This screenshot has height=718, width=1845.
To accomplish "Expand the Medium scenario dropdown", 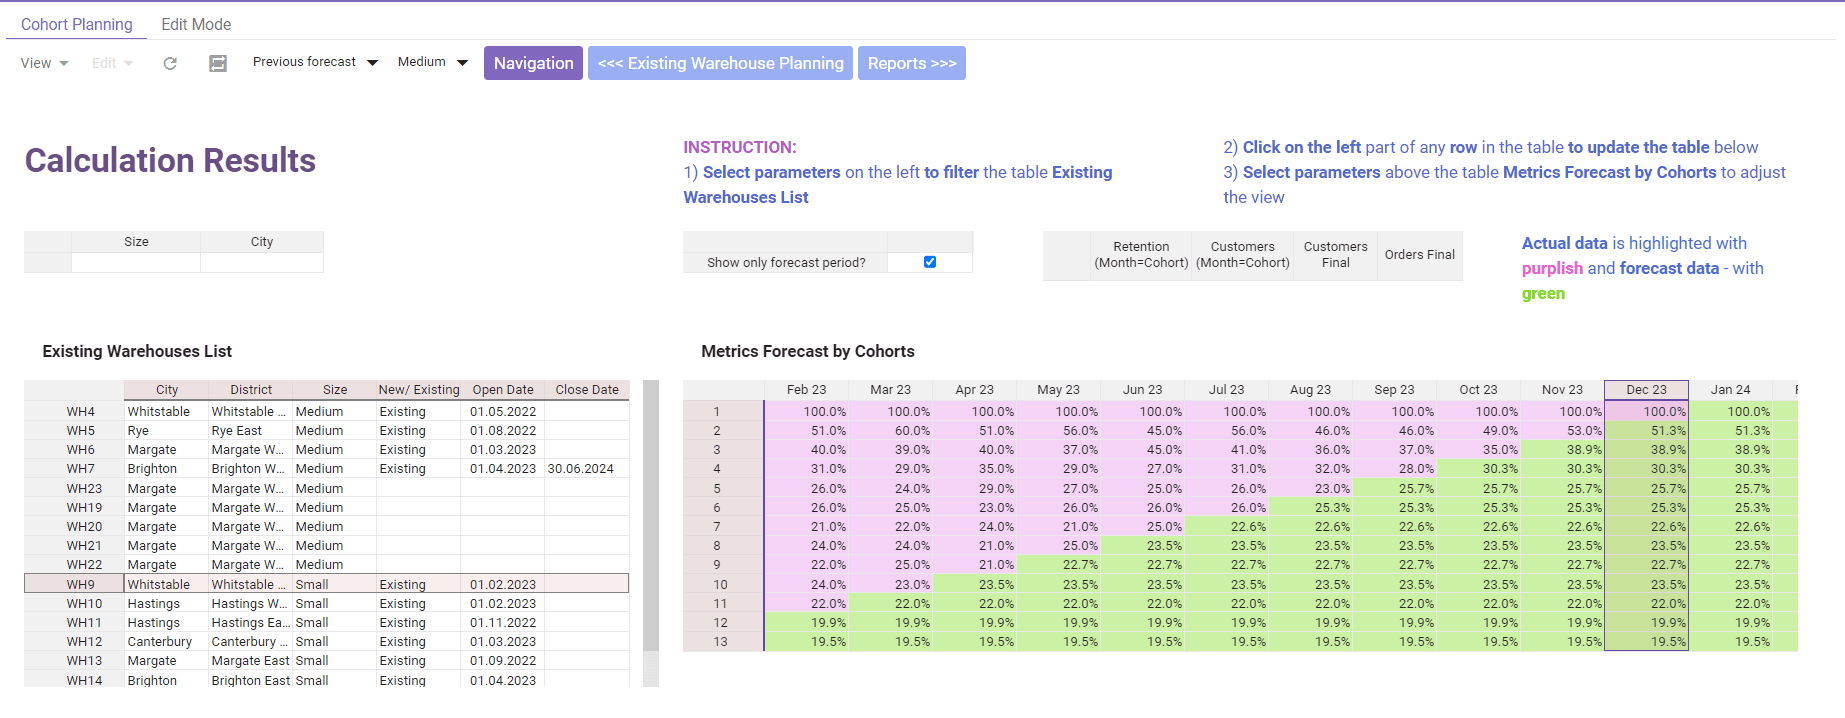I will point(432,62).
